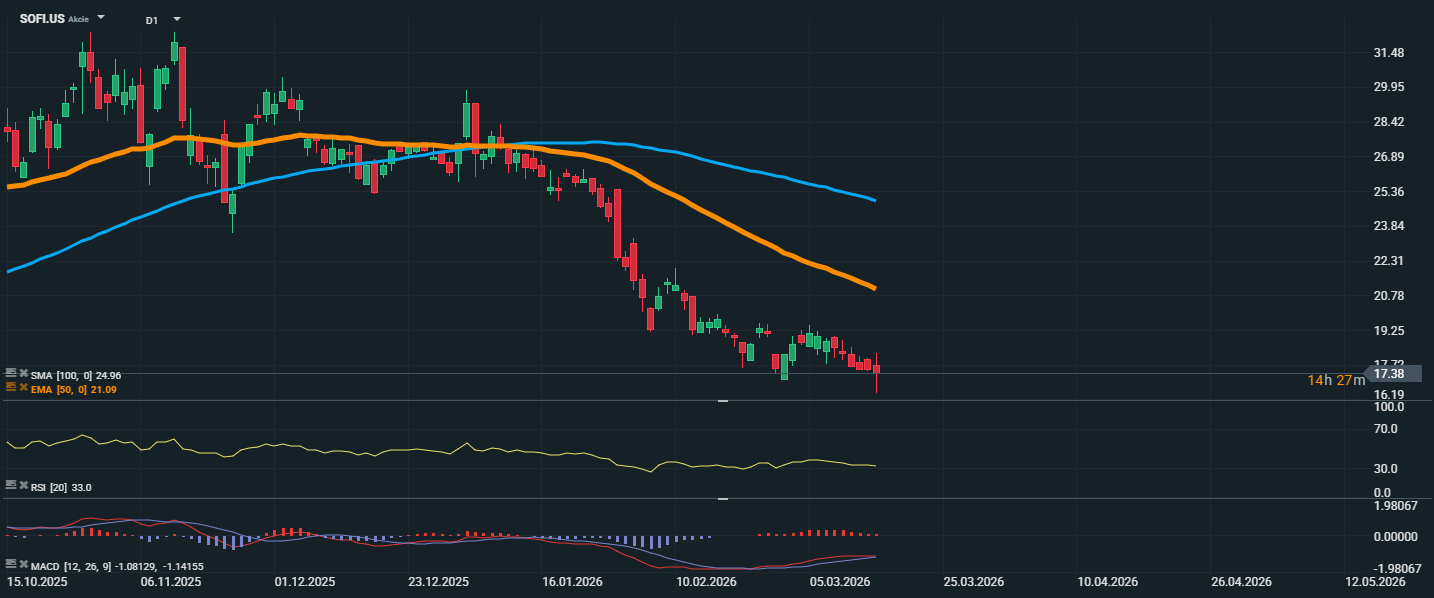Open the D1 timeframe dropdown arrow
1434x598 pixels.
177,19
